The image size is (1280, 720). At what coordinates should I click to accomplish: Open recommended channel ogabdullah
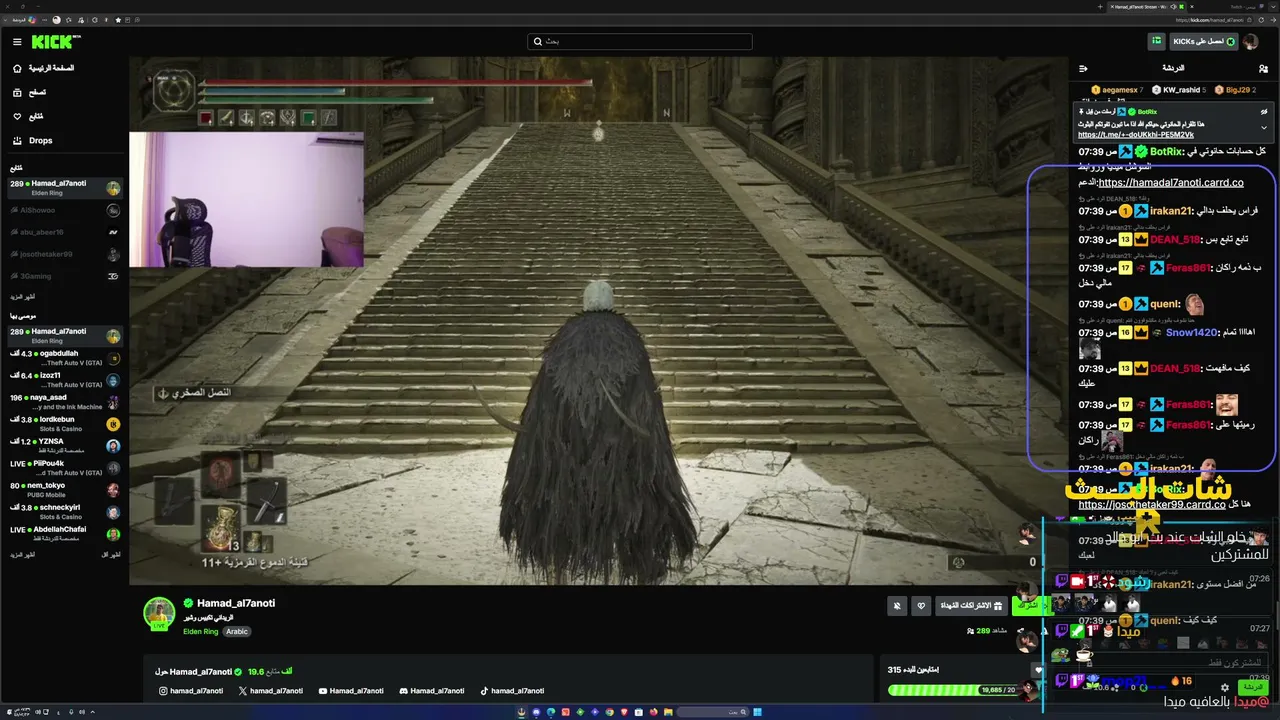click(x=65, y=357)
